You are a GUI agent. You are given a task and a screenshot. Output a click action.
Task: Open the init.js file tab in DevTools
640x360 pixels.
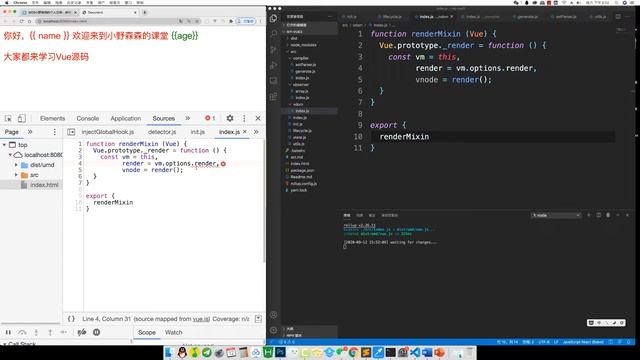tap(198, 132)
